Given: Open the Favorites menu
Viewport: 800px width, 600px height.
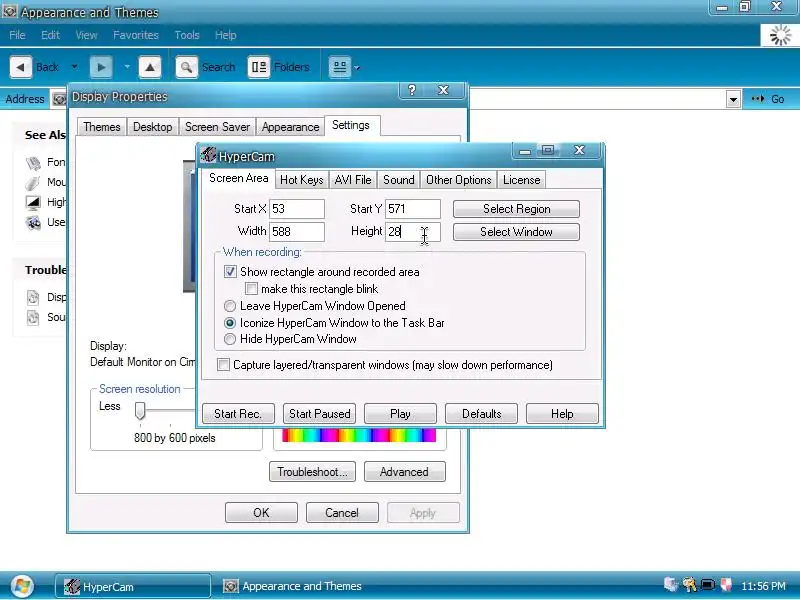Looking at the screenshot, I should click(x=136, y=35).
